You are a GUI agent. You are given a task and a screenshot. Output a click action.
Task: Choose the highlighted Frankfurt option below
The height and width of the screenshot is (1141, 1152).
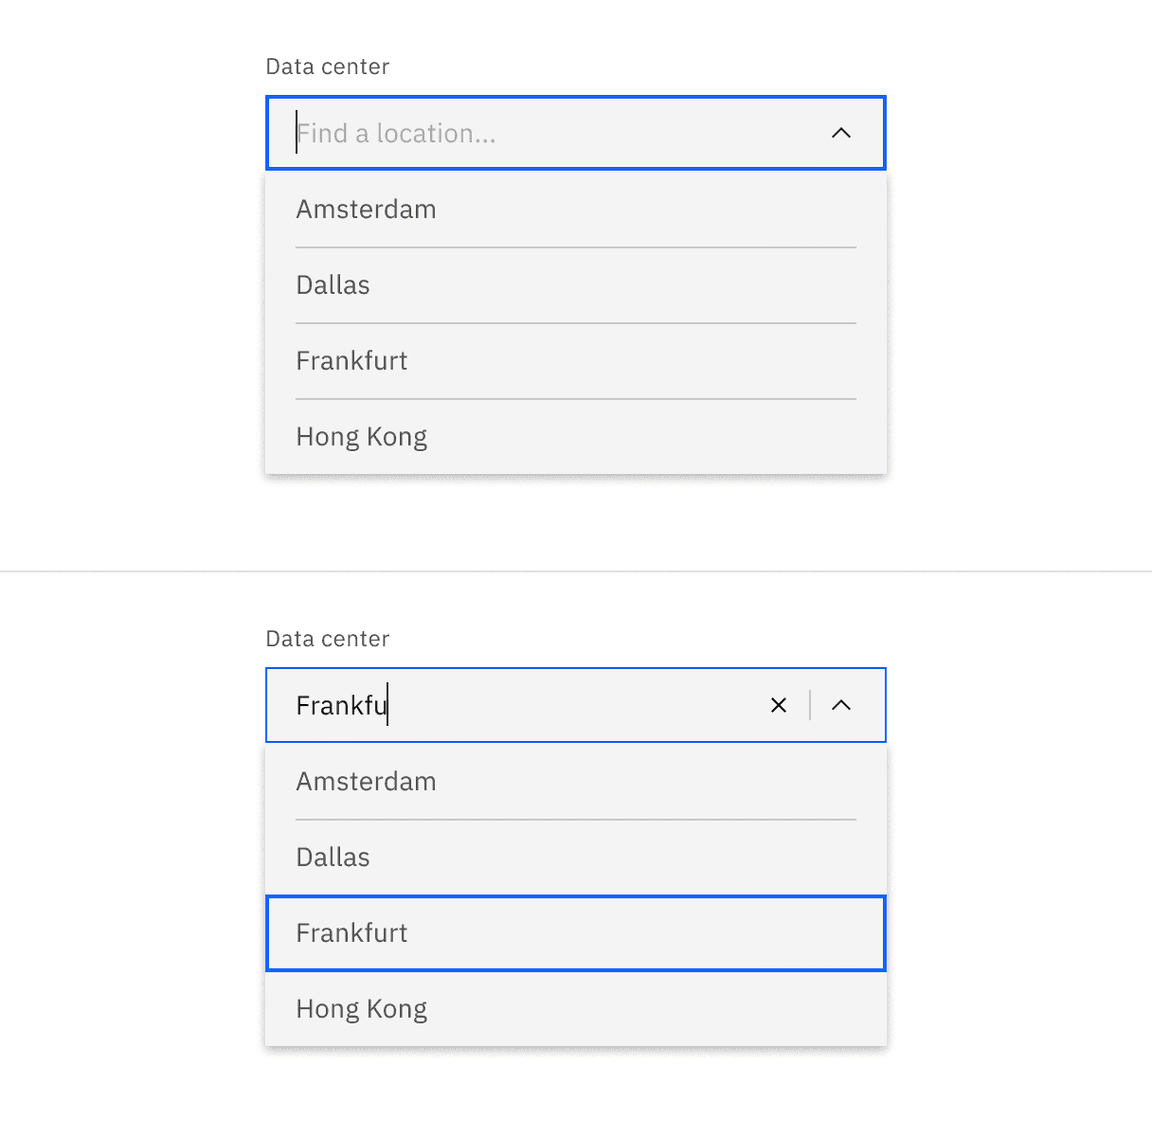(x=352, y=933)
